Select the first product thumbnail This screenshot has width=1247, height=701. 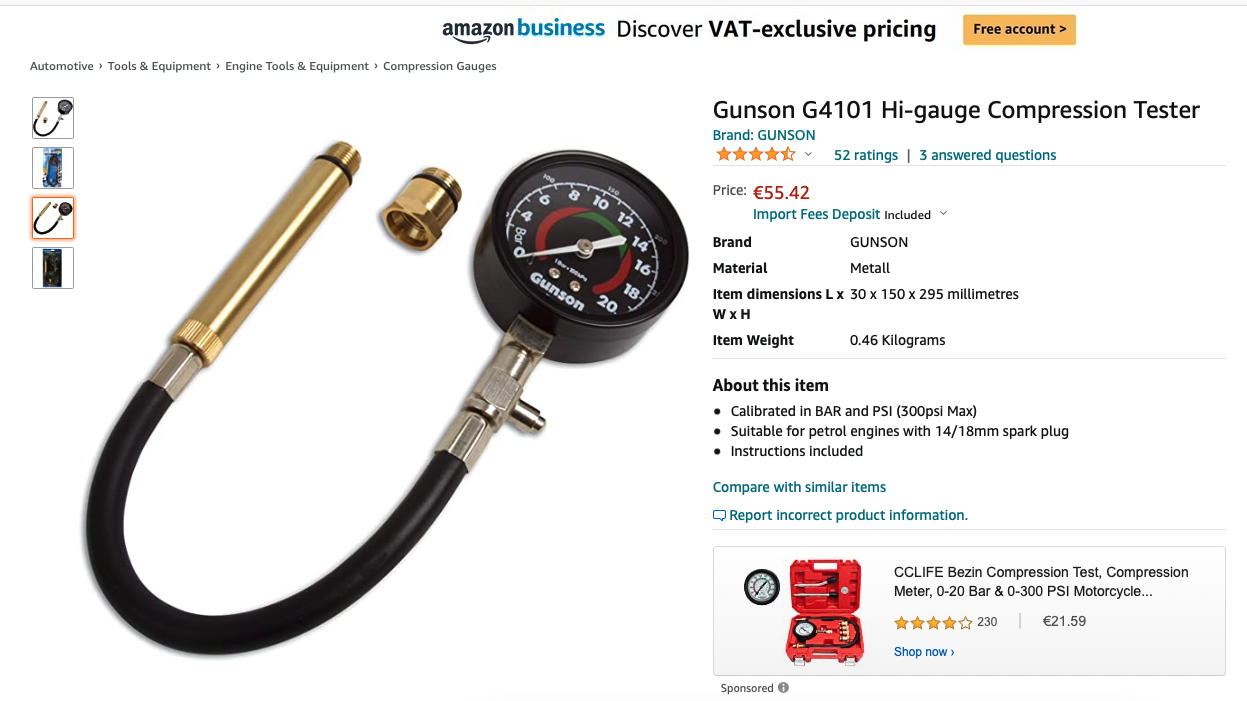click(53, 118)
